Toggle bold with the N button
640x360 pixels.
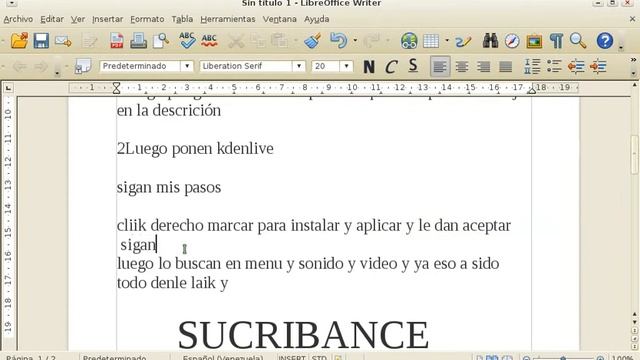(369, 66)
